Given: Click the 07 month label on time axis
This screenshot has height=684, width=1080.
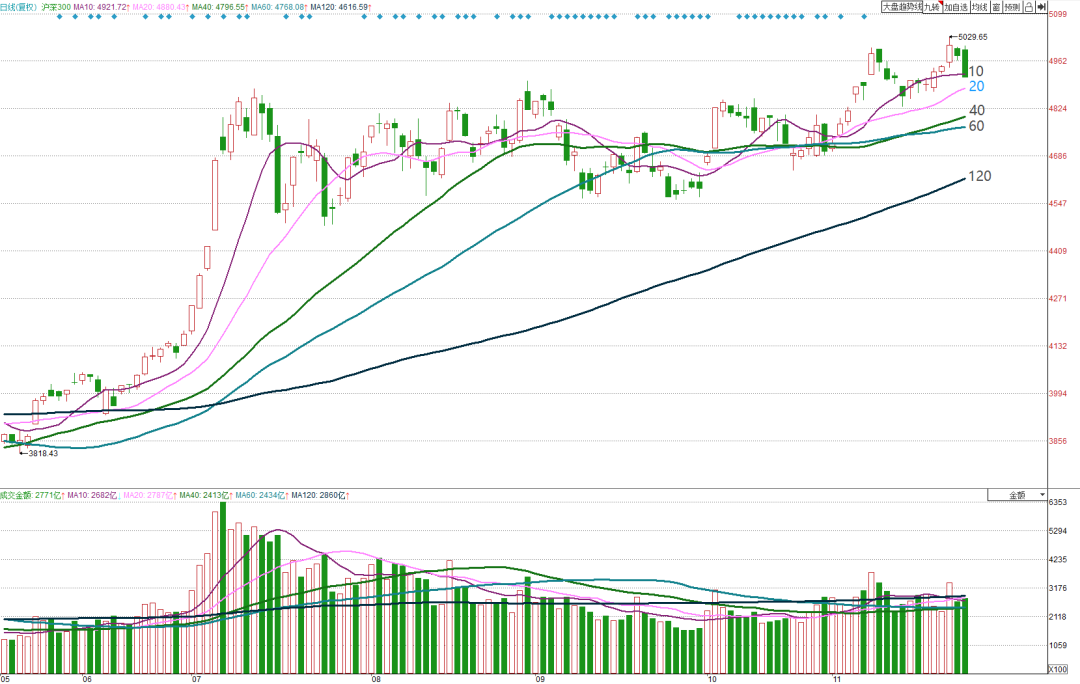Looking at the screenshot, I should (196, 679).
